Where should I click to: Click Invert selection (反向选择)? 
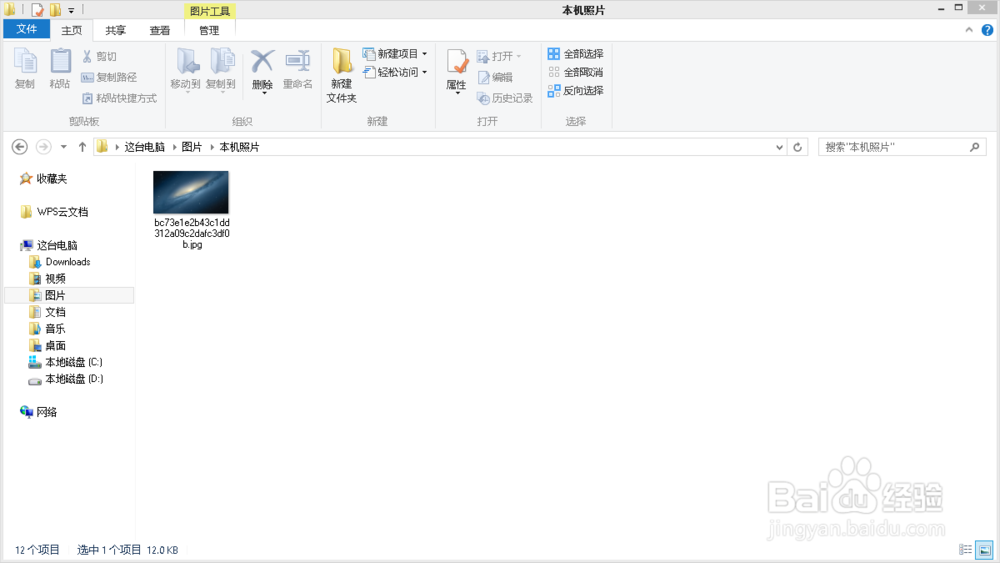(575, 91)
